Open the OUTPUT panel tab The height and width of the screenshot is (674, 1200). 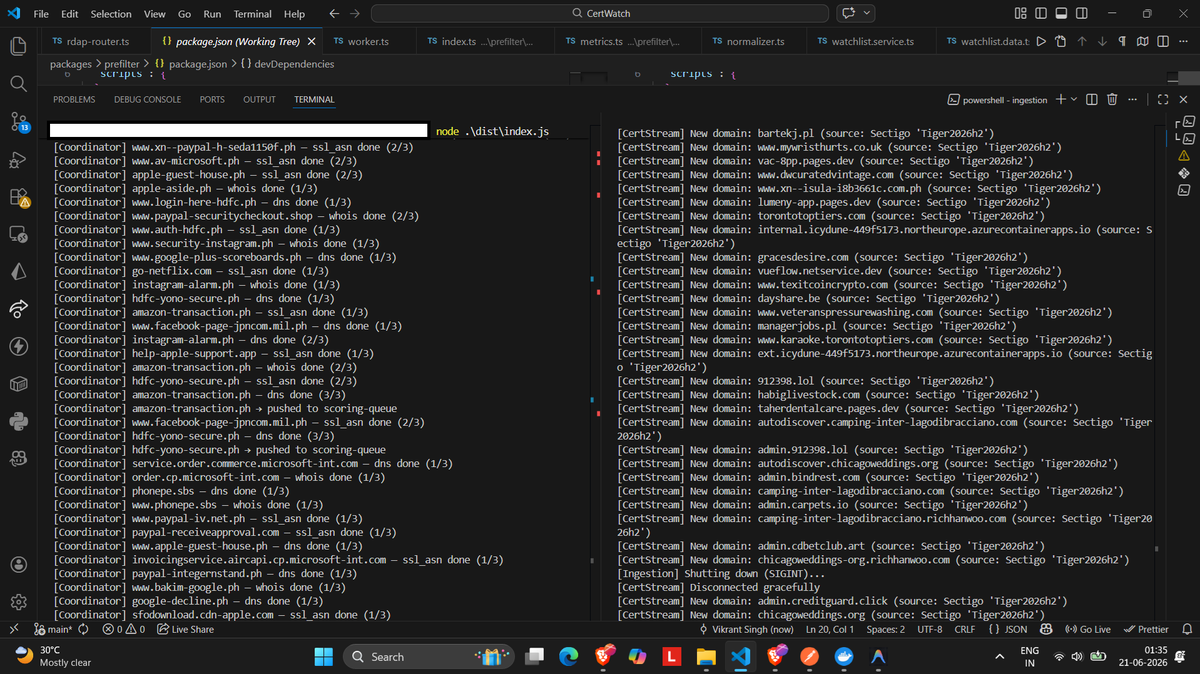point(259,100)
